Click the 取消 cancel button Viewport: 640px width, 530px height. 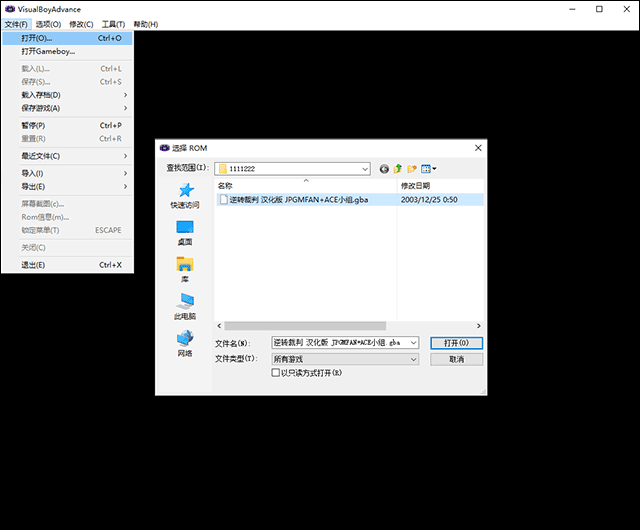[x=456, y=359]
